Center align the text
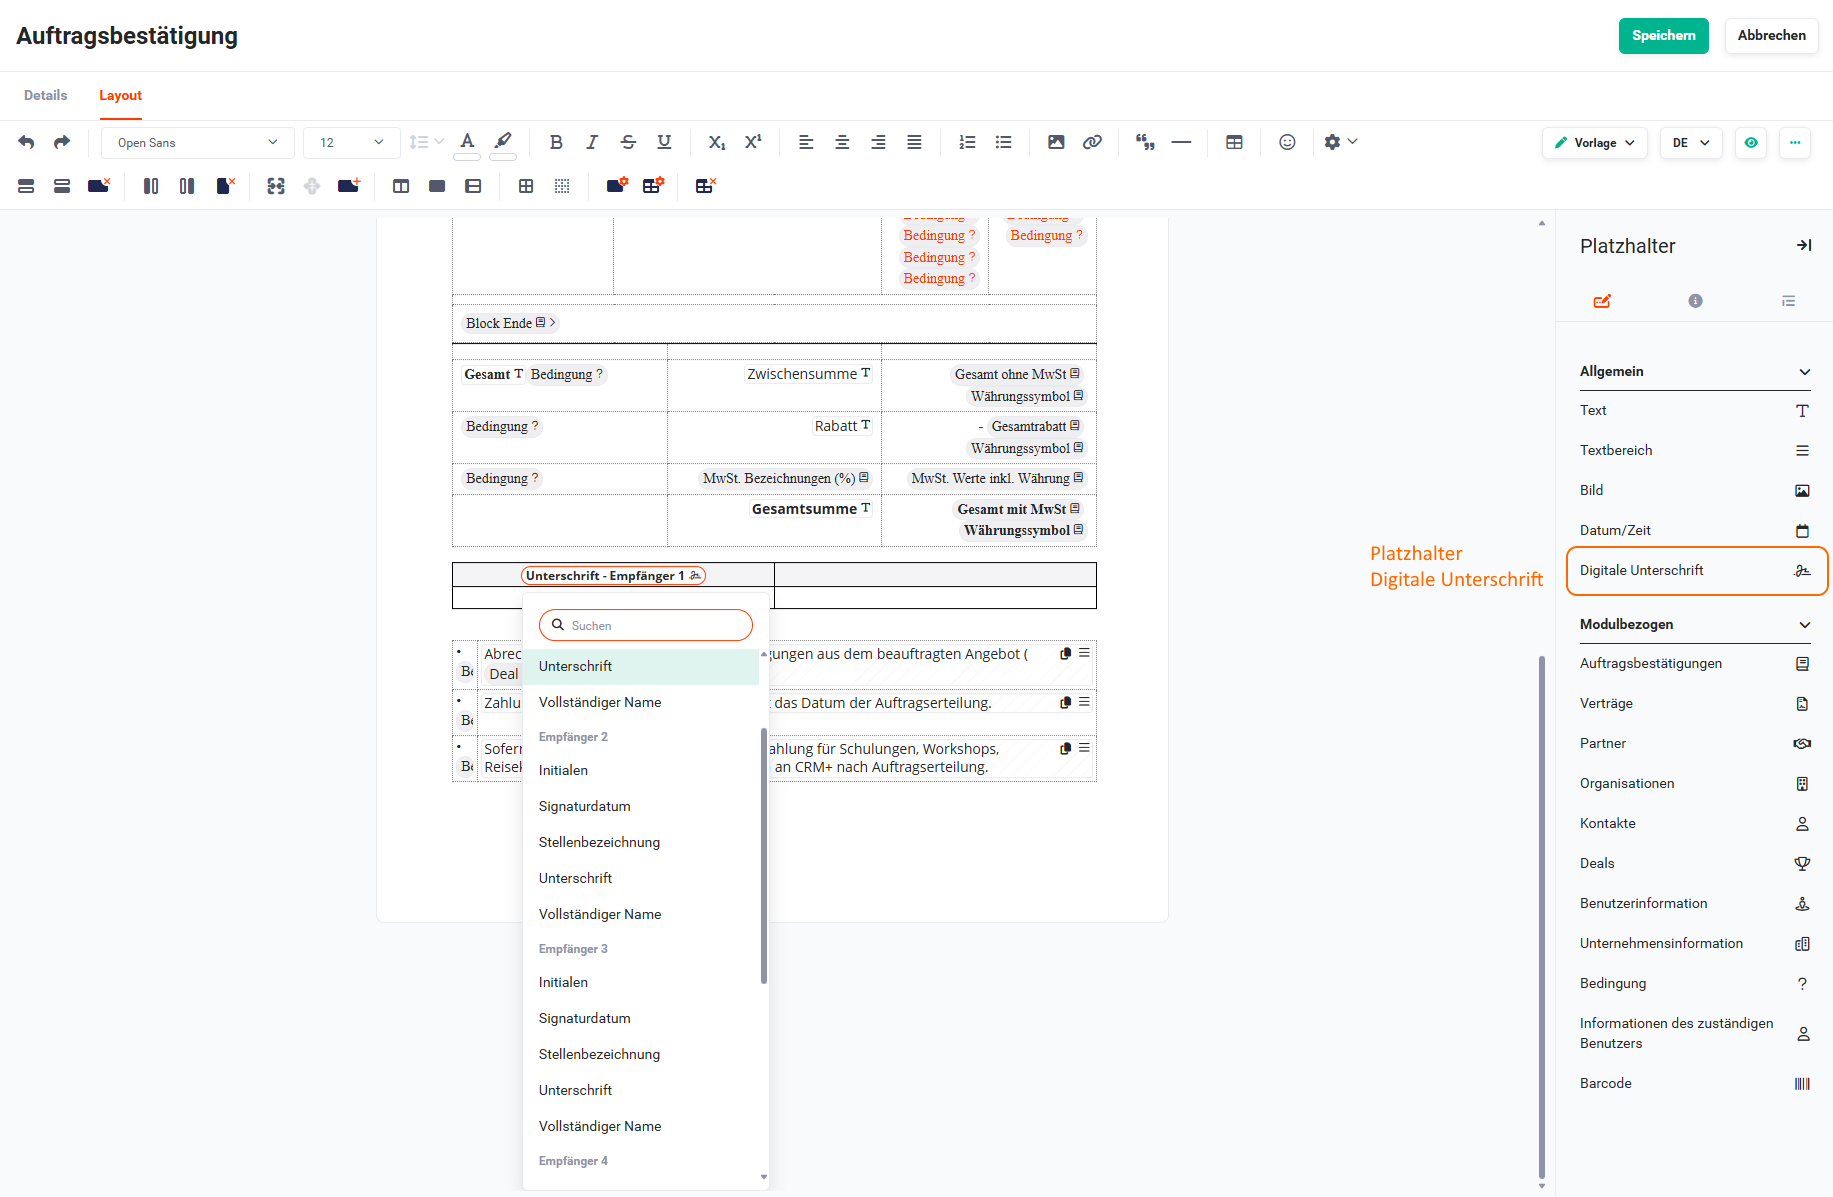The height and width of the screenshot is (1197, 1833). tap(842, 142)
